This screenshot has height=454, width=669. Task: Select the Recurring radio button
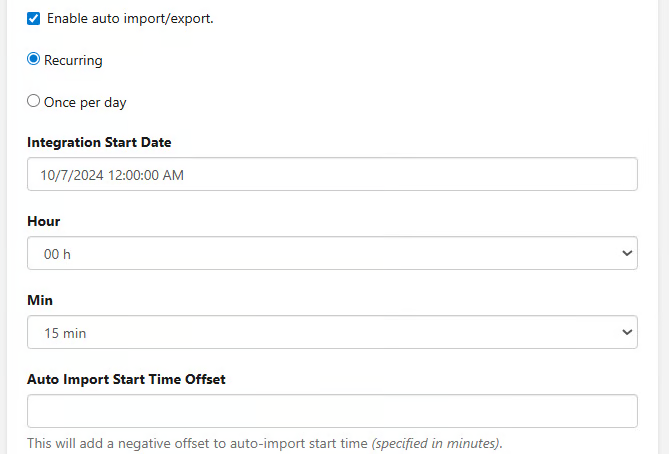click(x=33, y=60)
